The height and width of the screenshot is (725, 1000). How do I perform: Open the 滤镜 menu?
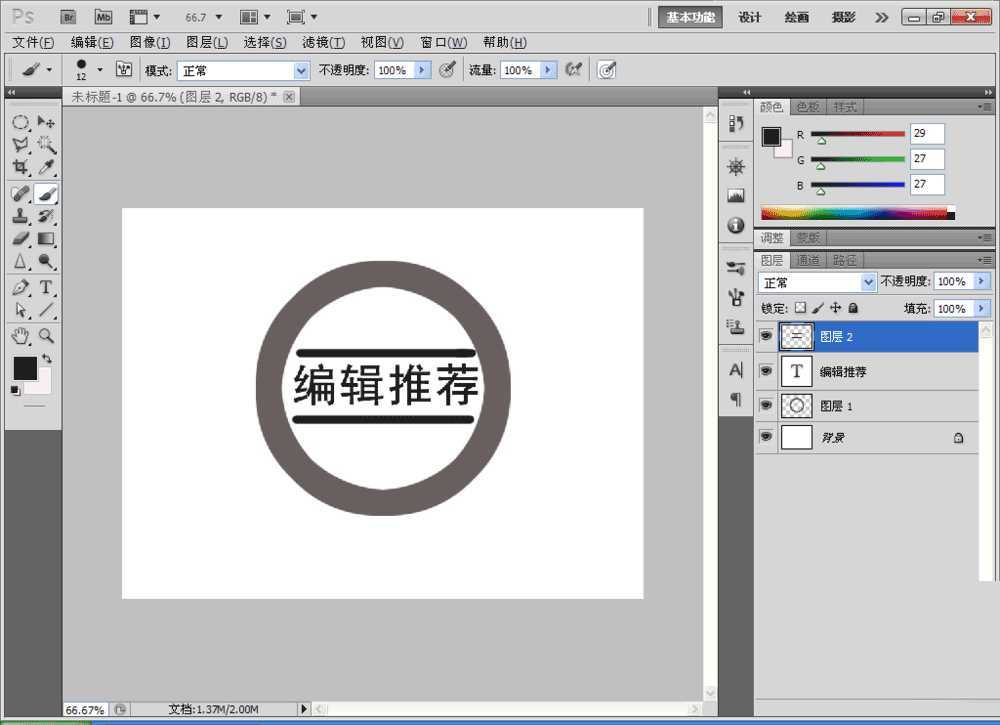[x=322, y=42]
